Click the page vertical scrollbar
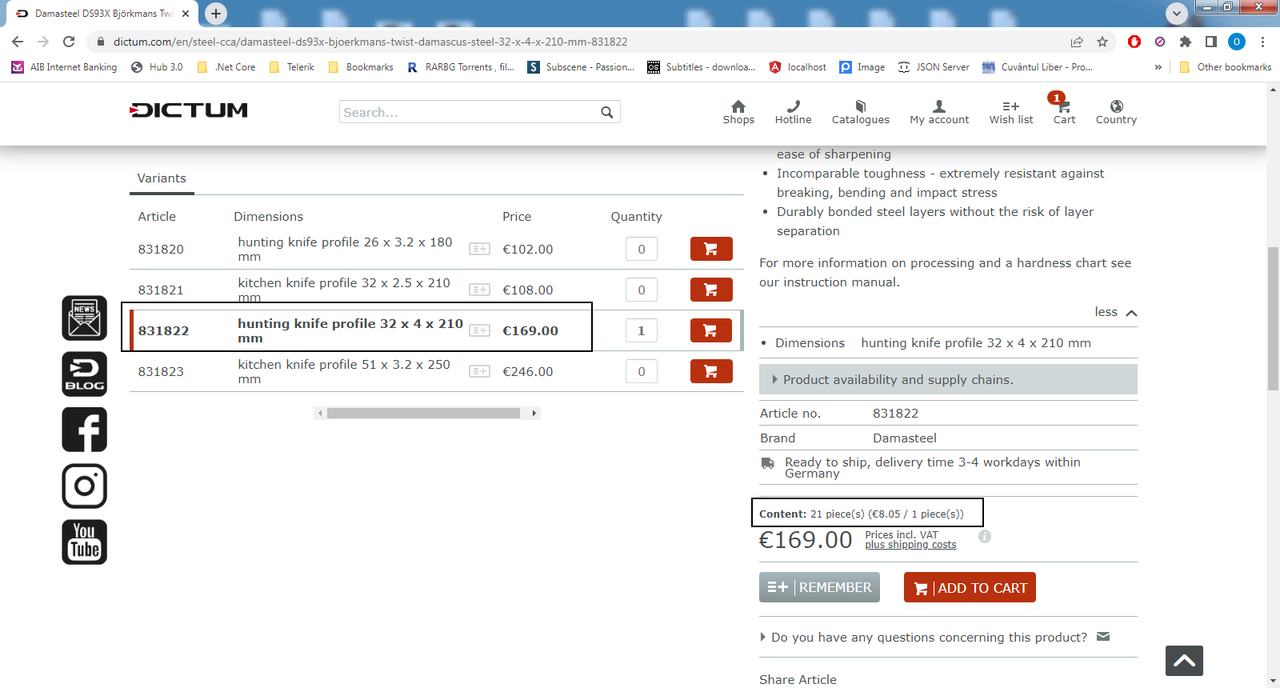This screenshot has width=1280, height=688. [1272, 320]
